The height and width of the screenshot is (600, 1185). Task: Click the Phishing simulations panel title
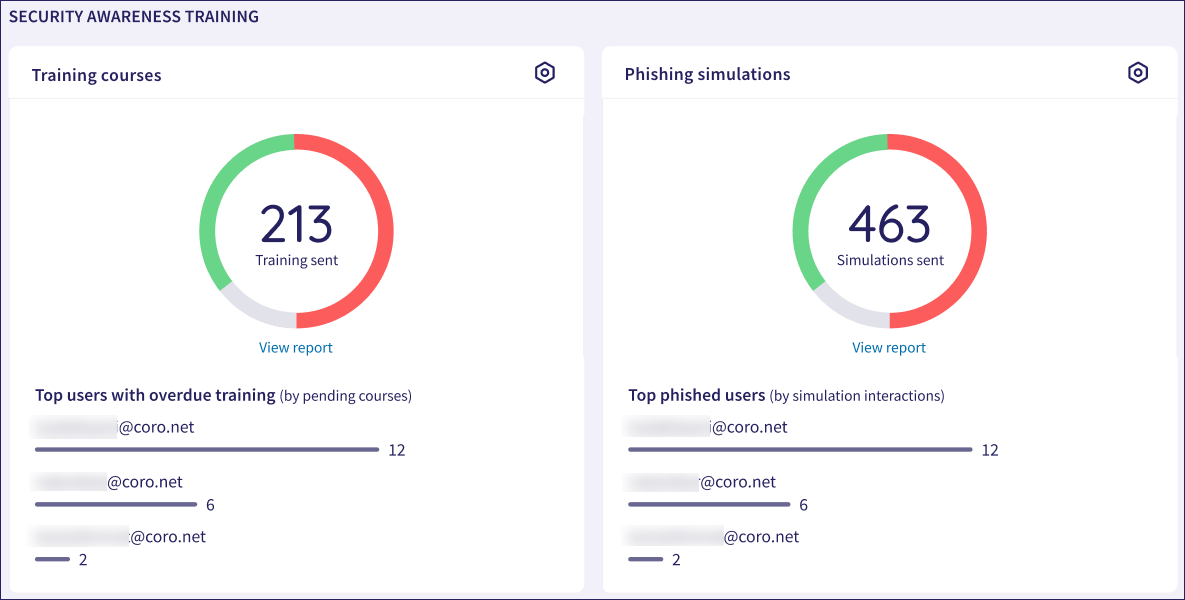click(x=707, y=74)
